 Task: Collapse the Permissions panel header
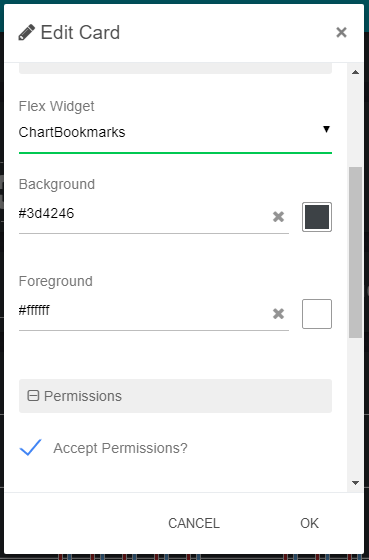tap(175, 396)
